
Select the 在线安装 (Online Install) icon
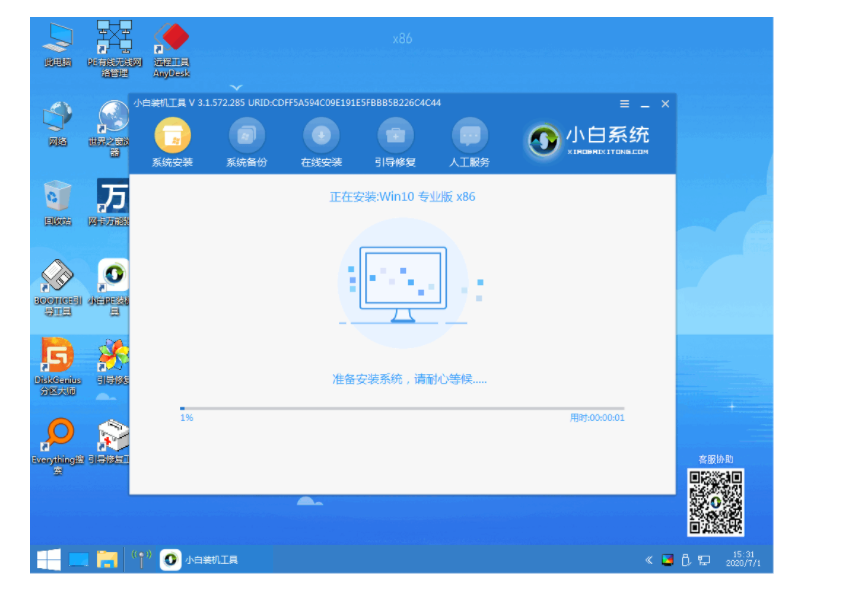[321, 141]
